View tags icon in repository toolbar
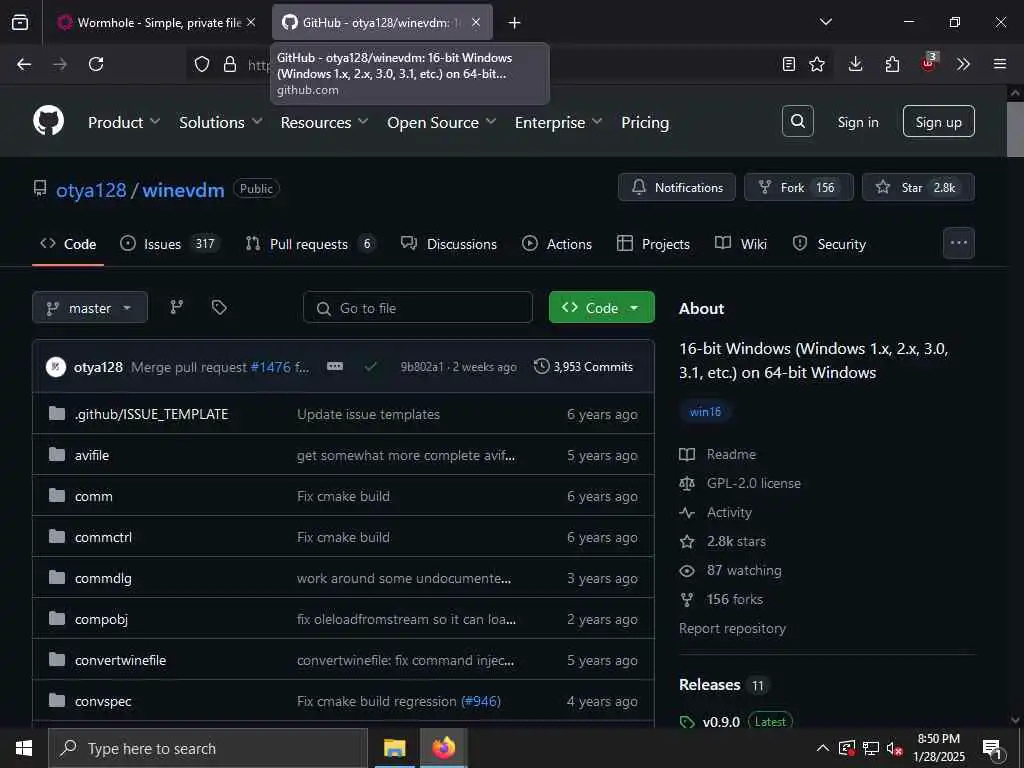1024x768 pixels. (219, 307)
